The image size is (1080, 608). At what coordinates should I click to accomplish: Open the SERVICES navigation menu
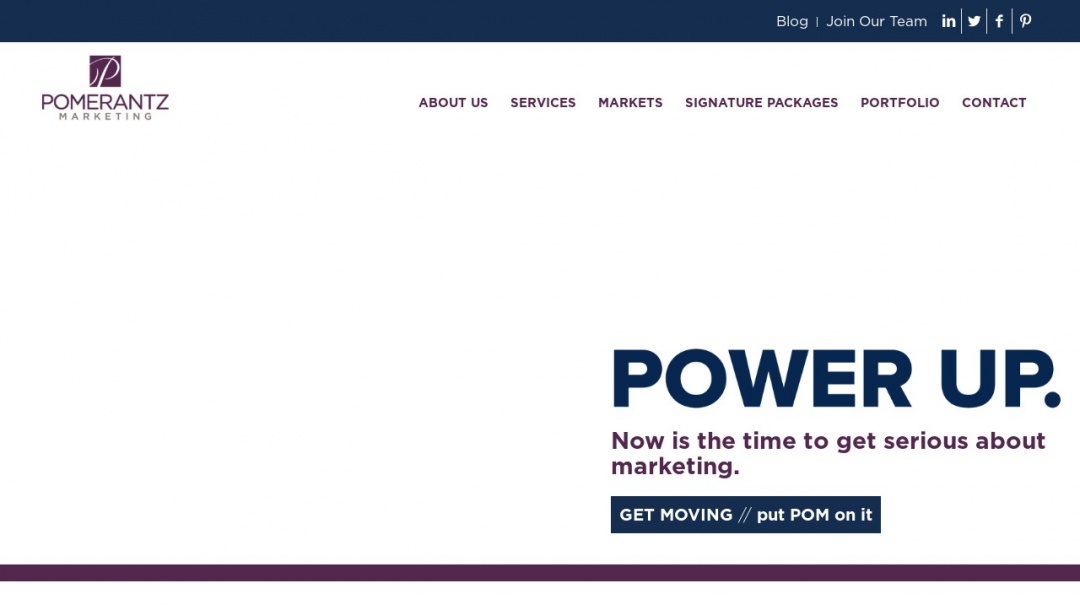[x=543, y=102]
